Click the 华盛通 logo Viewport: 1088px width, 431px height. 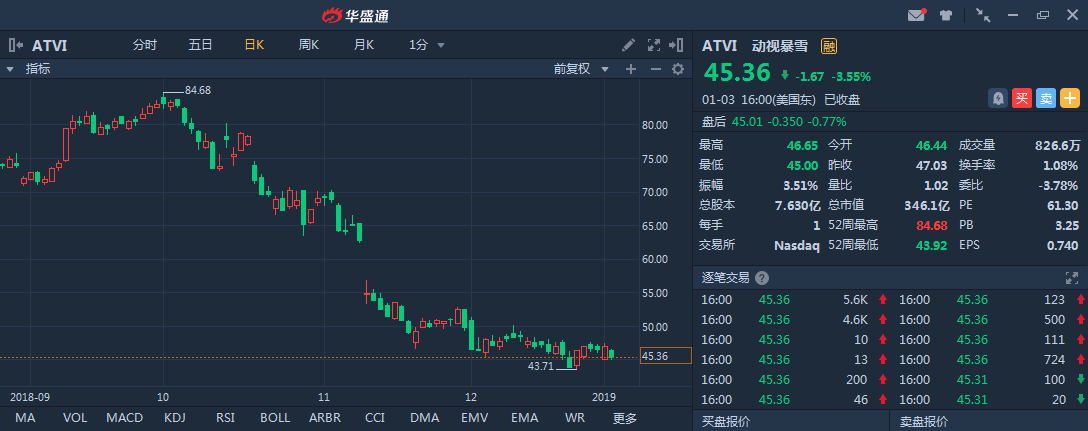355,15
